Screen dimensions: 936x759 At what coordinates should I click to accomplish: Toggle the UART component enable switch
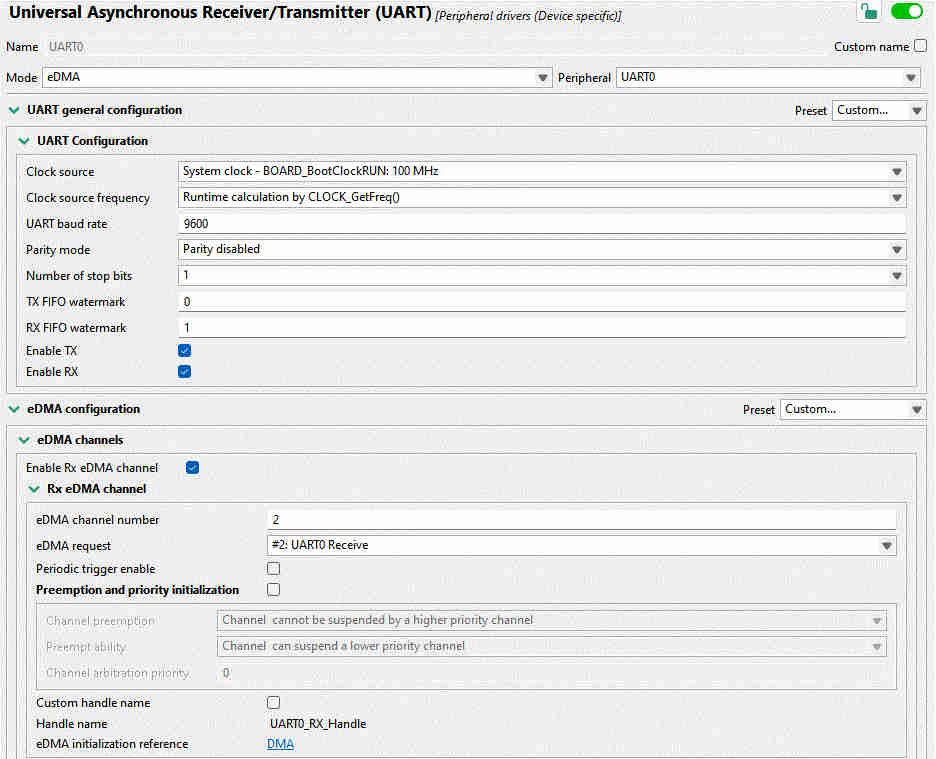point(907,11)
